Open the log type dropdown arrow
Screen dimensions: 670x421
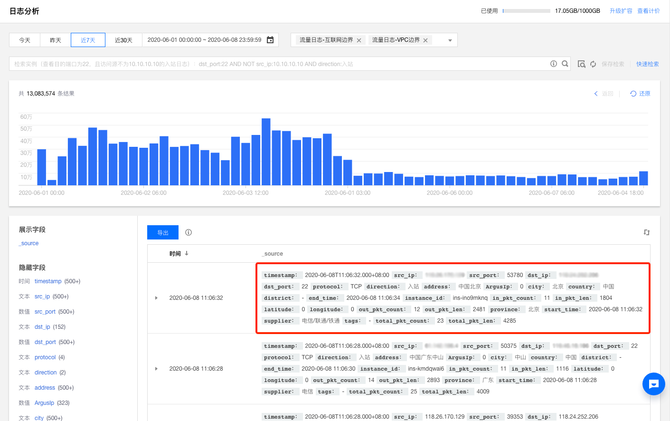[450, 41]
